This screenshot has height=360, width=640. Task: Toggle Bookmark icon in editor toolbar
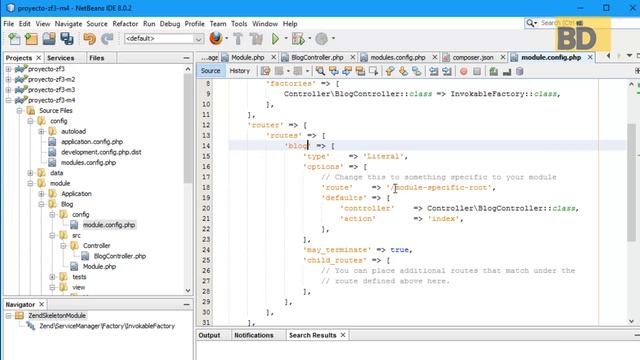[x=416, y=71]
